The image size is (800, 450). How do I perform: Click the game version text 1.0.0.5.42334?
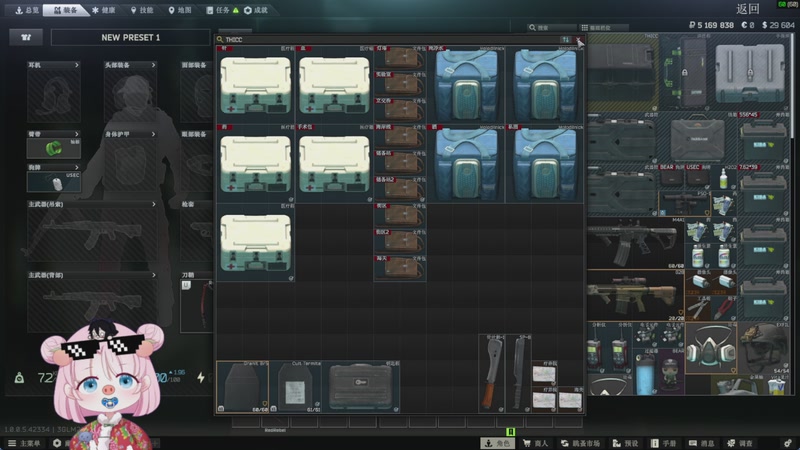27,430
